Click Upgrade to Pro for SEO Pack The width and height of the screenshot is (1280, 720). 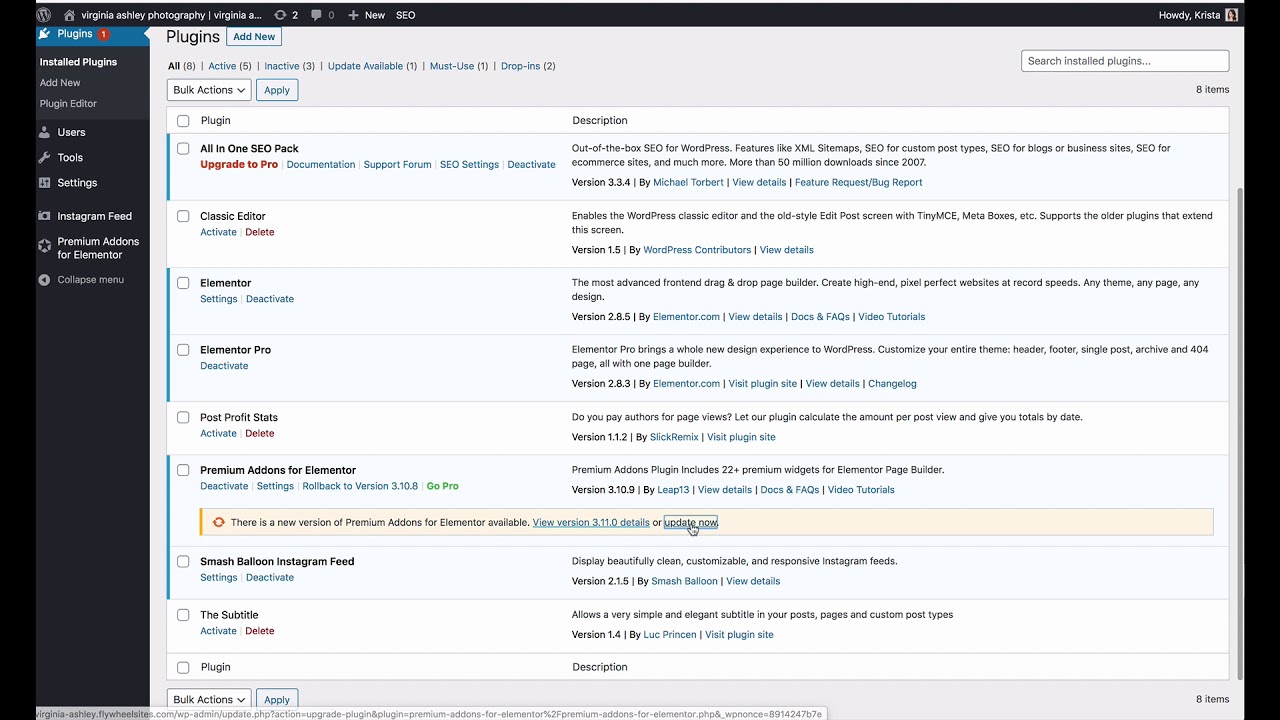coord(239,165)
